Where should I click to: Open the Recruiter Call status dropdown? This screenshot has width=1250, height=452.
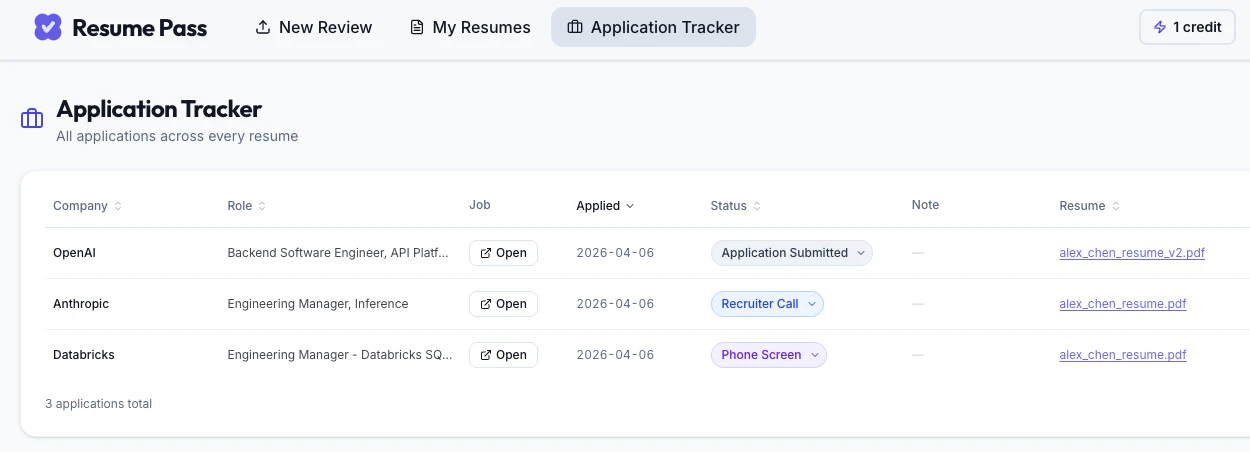[767, 304]
